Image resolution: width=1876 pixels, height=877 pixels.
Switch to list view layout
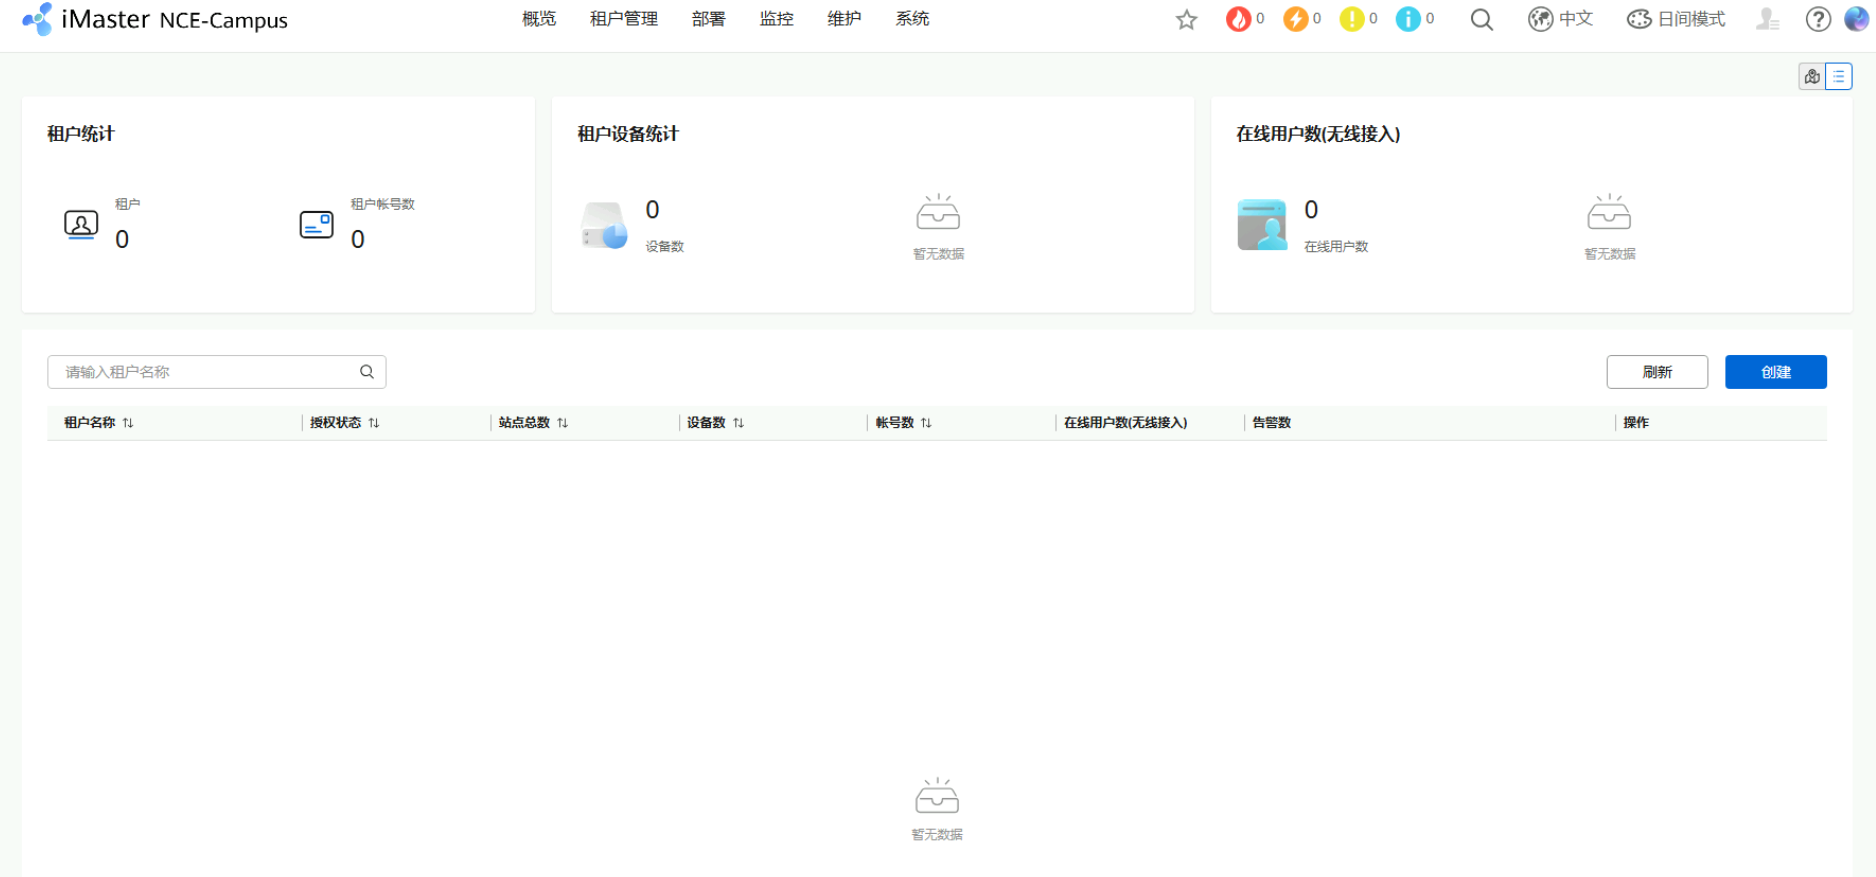tap(1838, 77)
